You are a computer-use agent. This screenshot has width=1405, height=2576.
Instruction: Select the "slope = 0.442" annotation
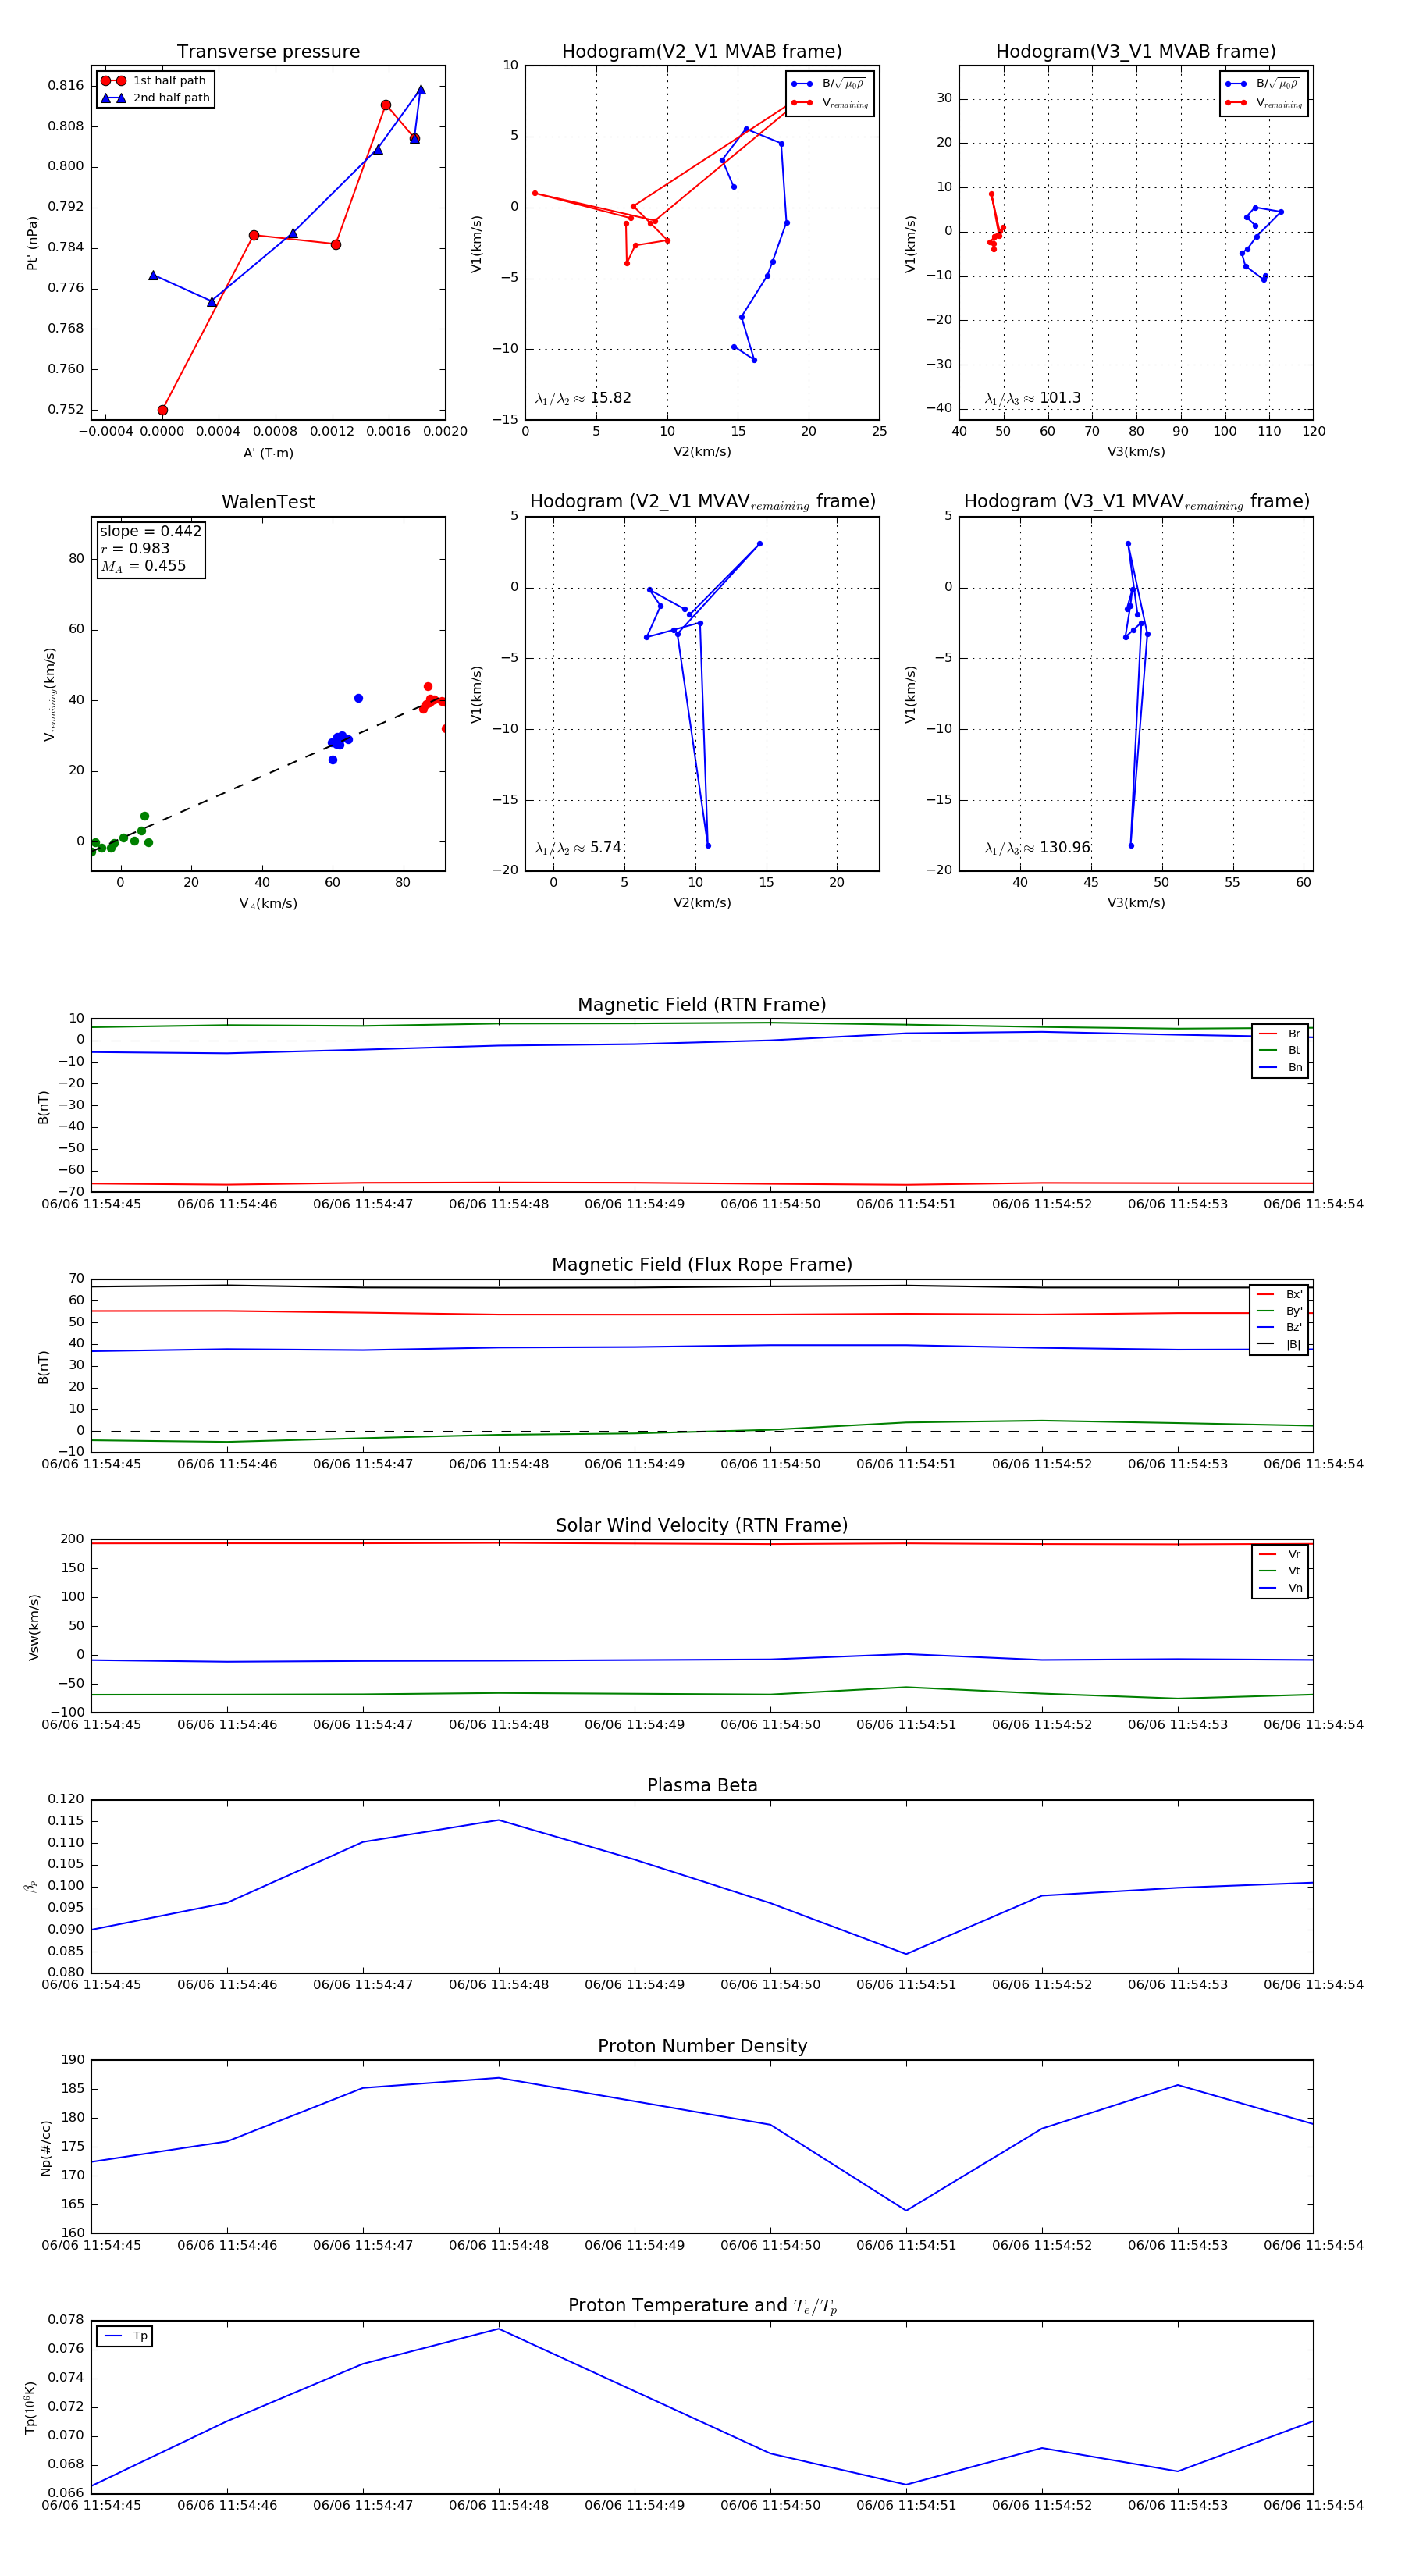click(x=150, y=531)
